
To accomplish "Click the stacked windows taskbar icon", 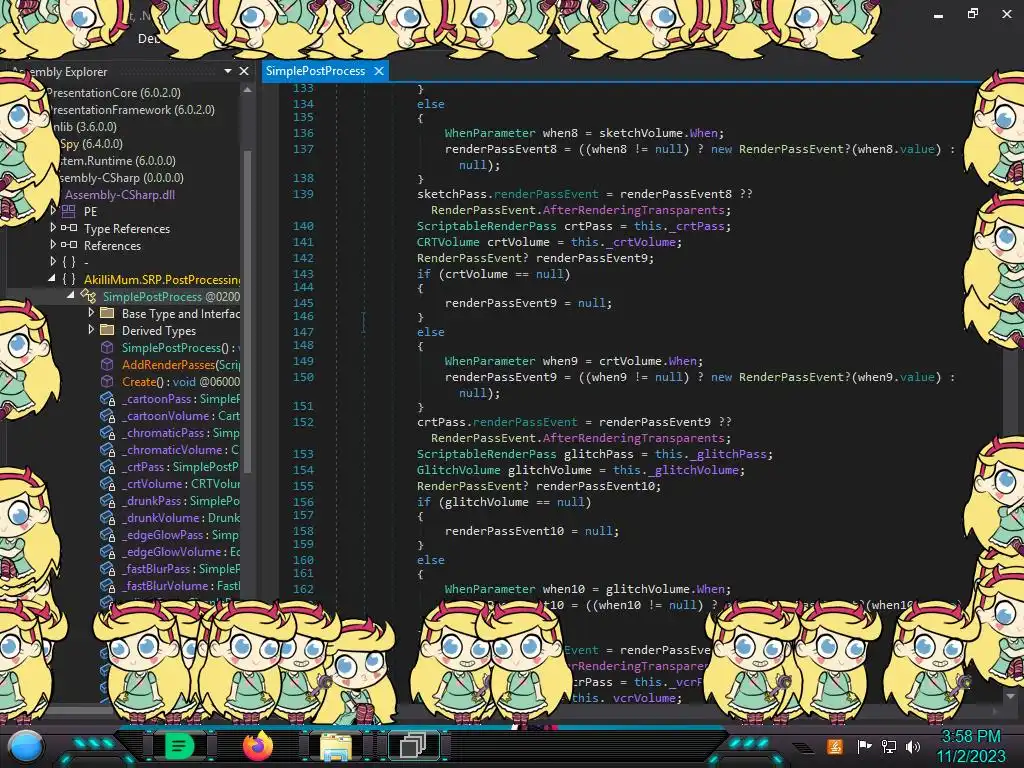I will tap(413, 745).
